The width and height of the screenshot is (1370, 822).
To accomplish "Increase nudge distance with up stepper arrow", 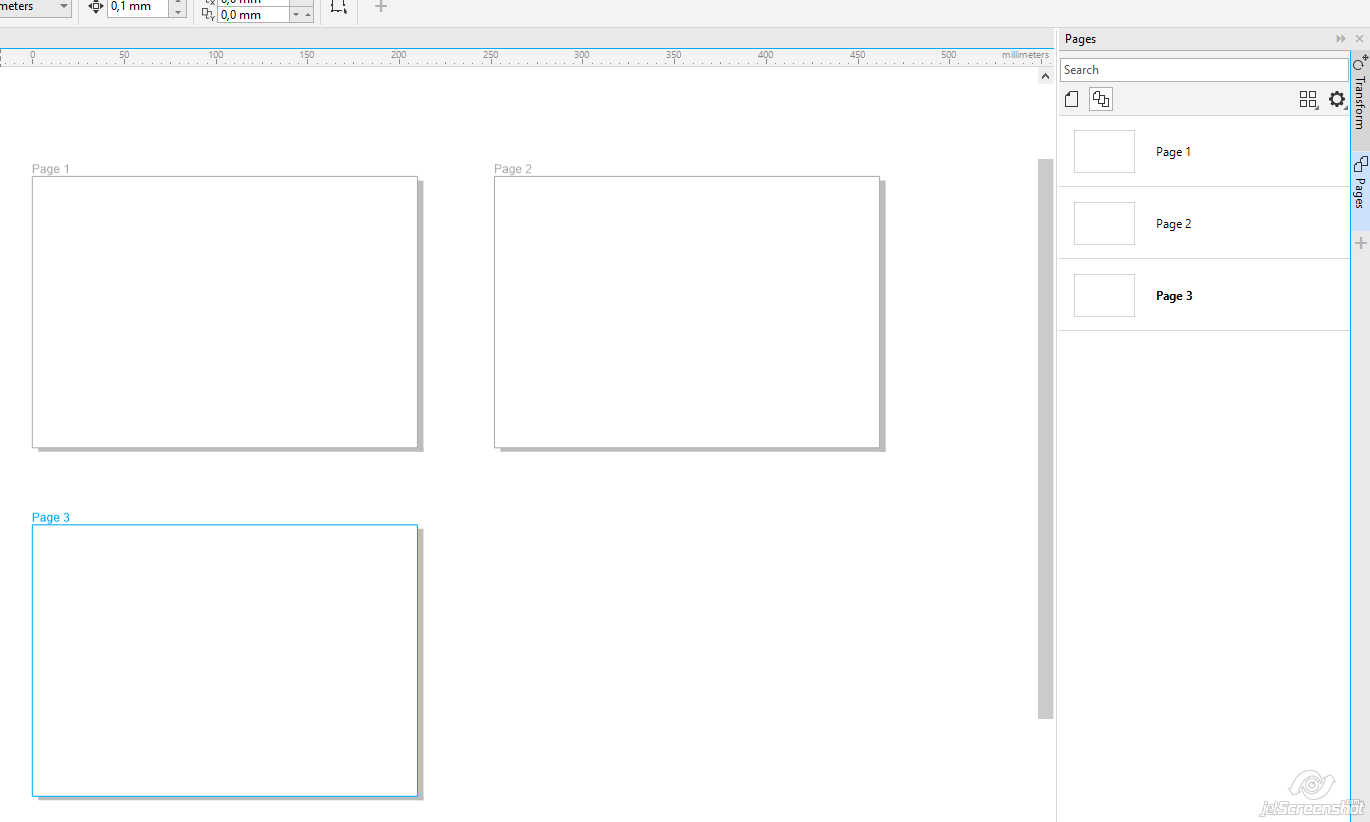I will tap(178, 3).
